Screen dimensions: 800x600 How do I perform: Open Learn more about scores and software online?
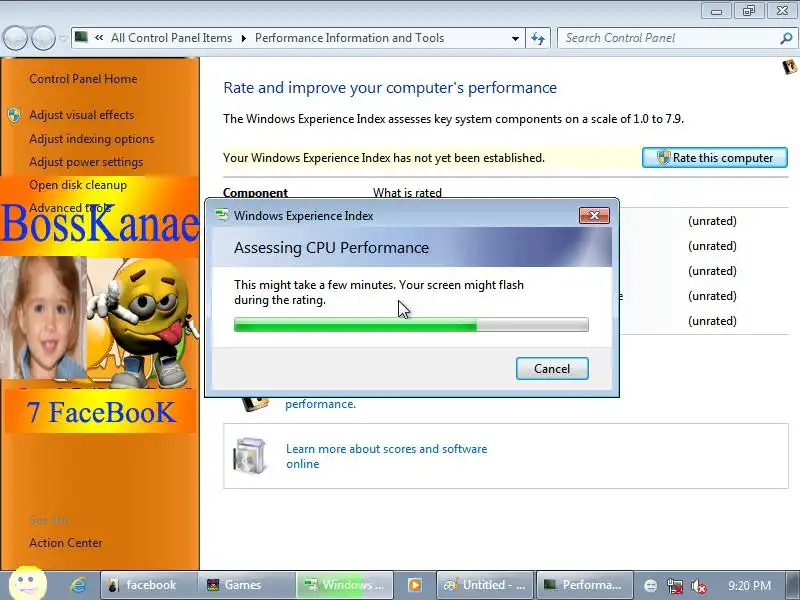(386, 456)
